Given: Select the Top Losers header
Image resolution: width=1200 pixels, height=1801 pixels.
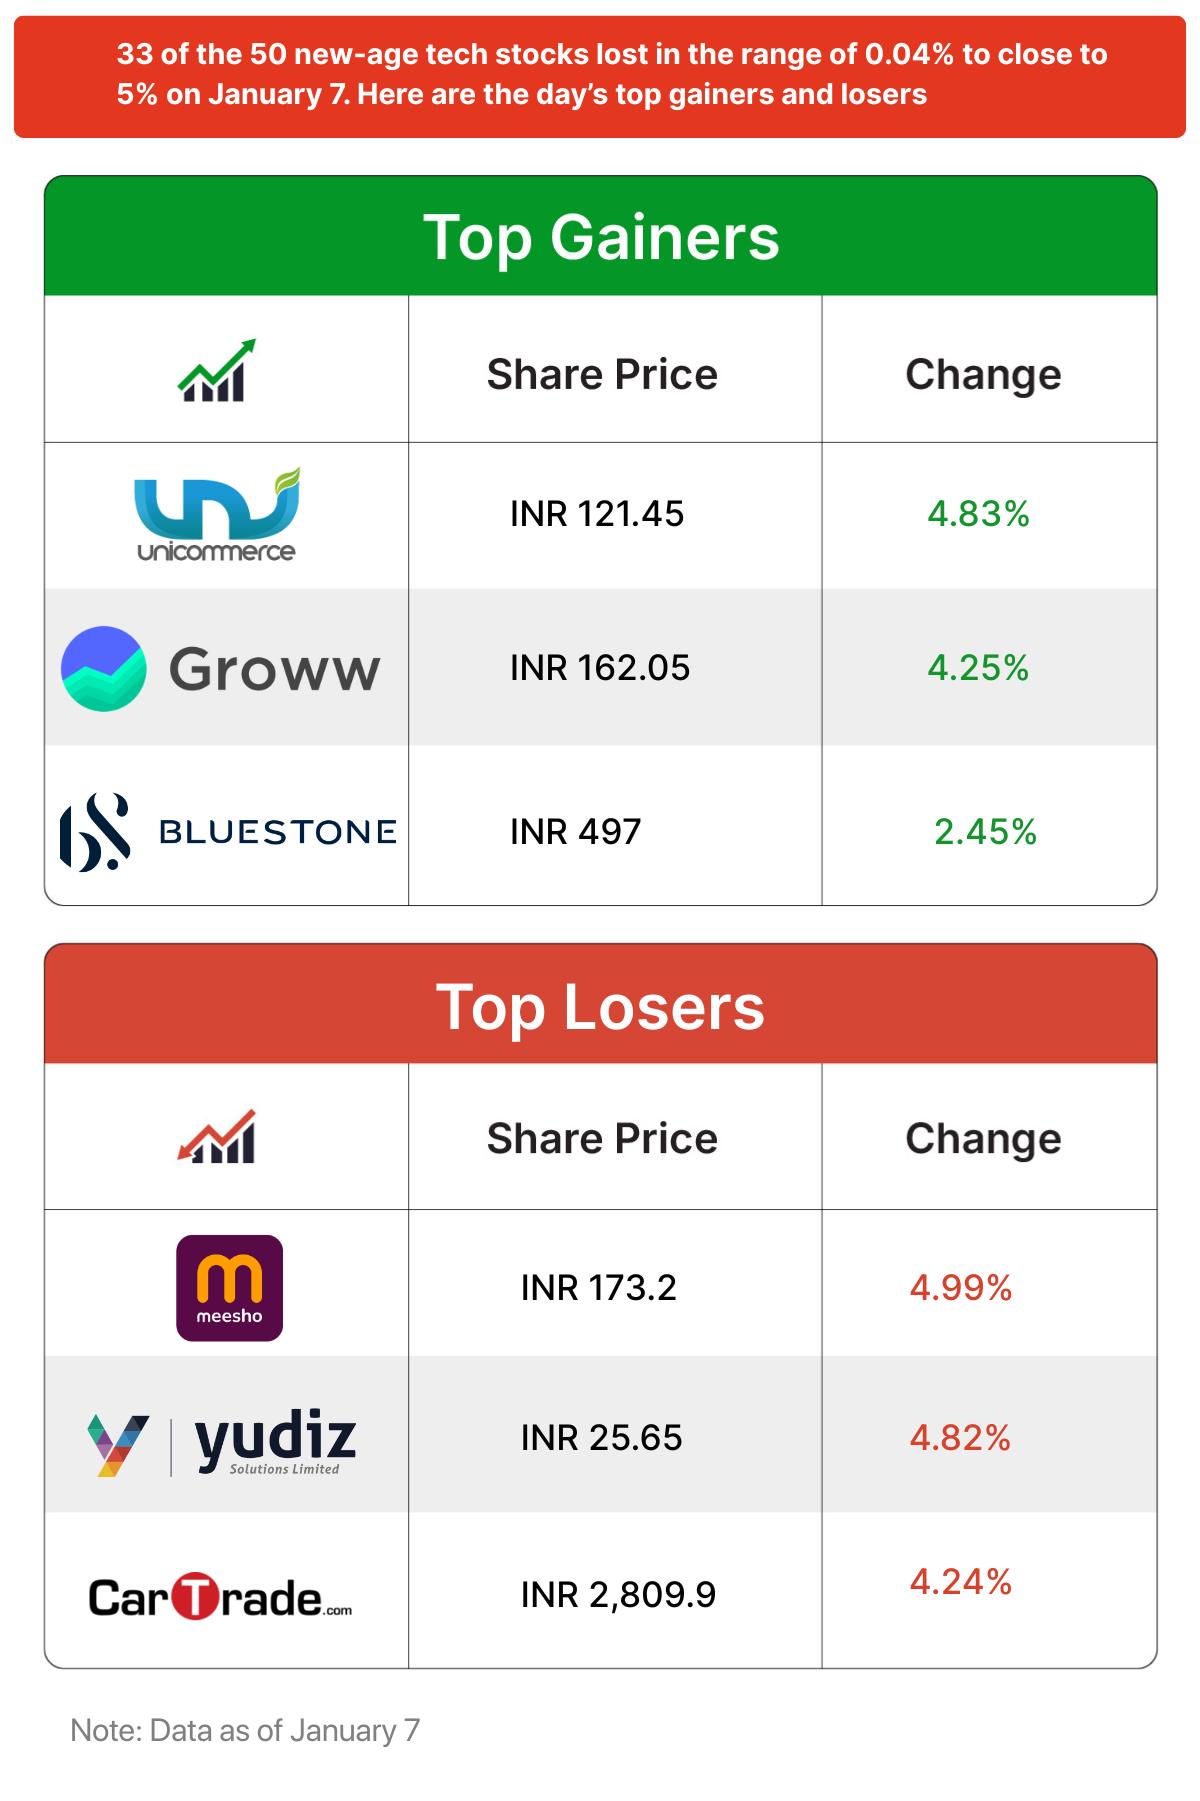Looking at the screenshot, I should (x=601, y=1006).
